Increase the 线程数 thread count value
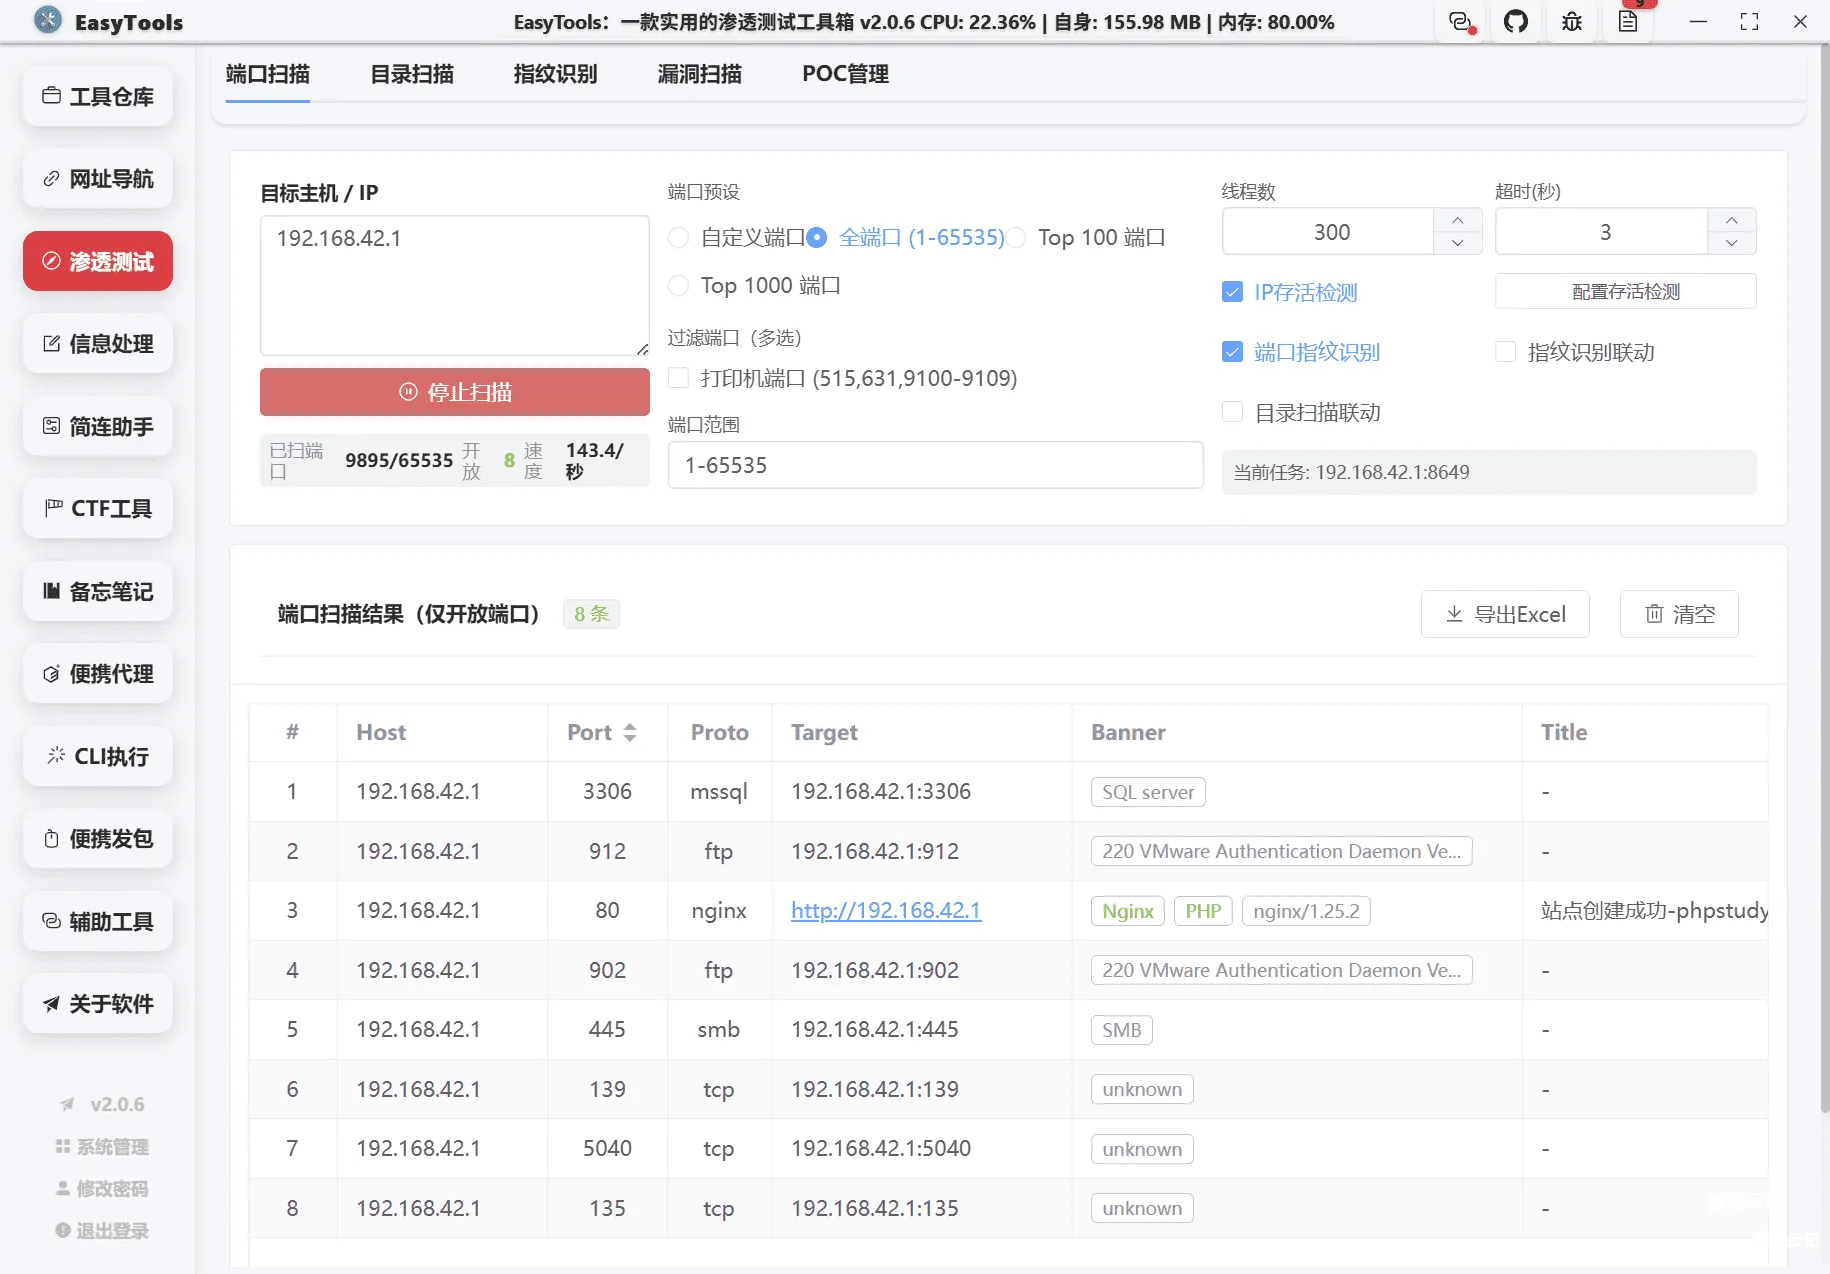 click(1457, 220)
